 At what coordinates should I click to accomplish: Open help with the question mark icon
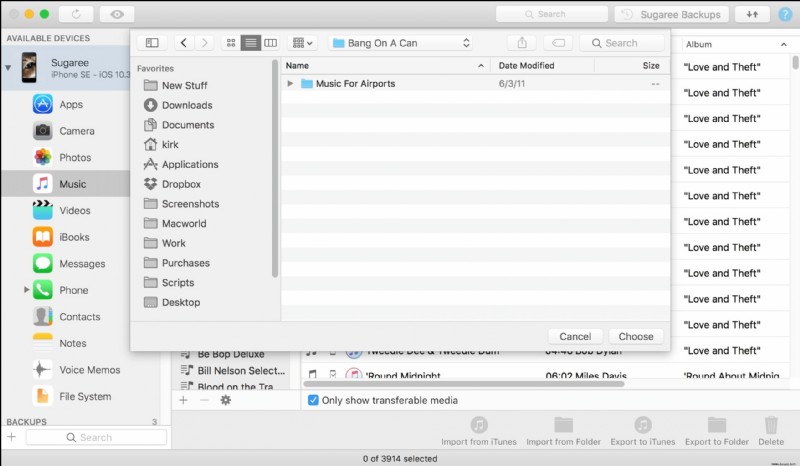click(785, 14)
